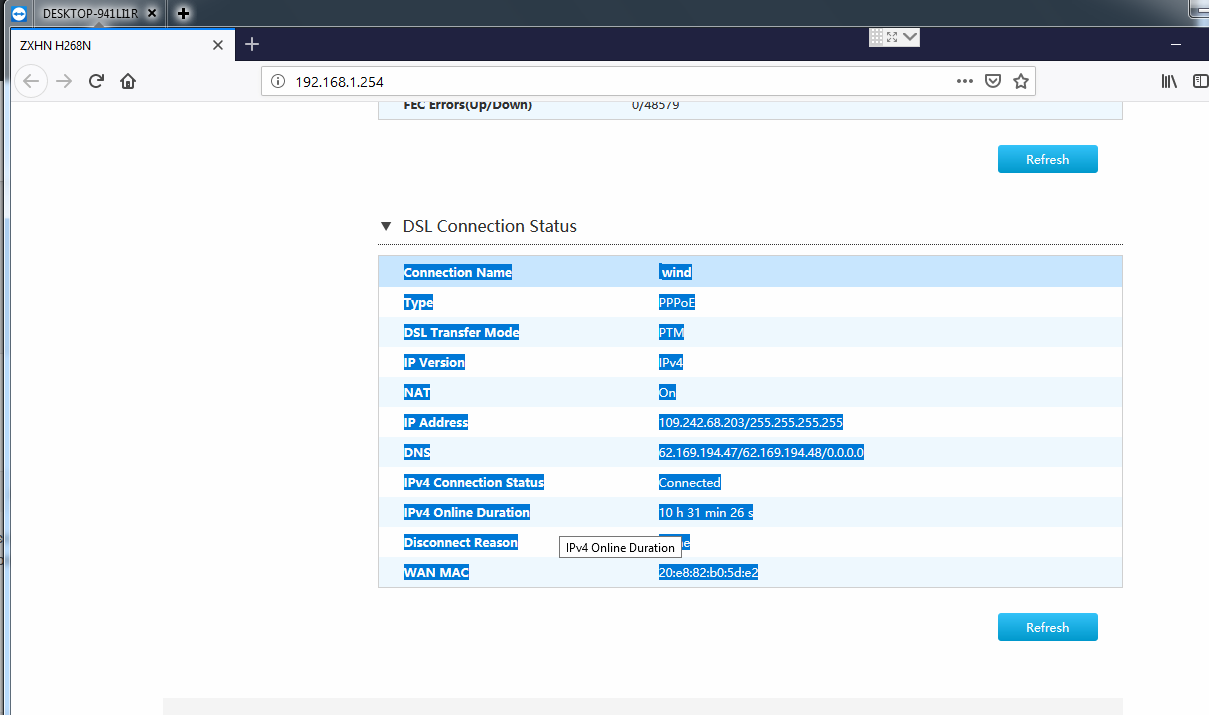Add a new TeamViewer session tab
The width and height of the screenshot is (1209, 715).
tap(183, 13)
